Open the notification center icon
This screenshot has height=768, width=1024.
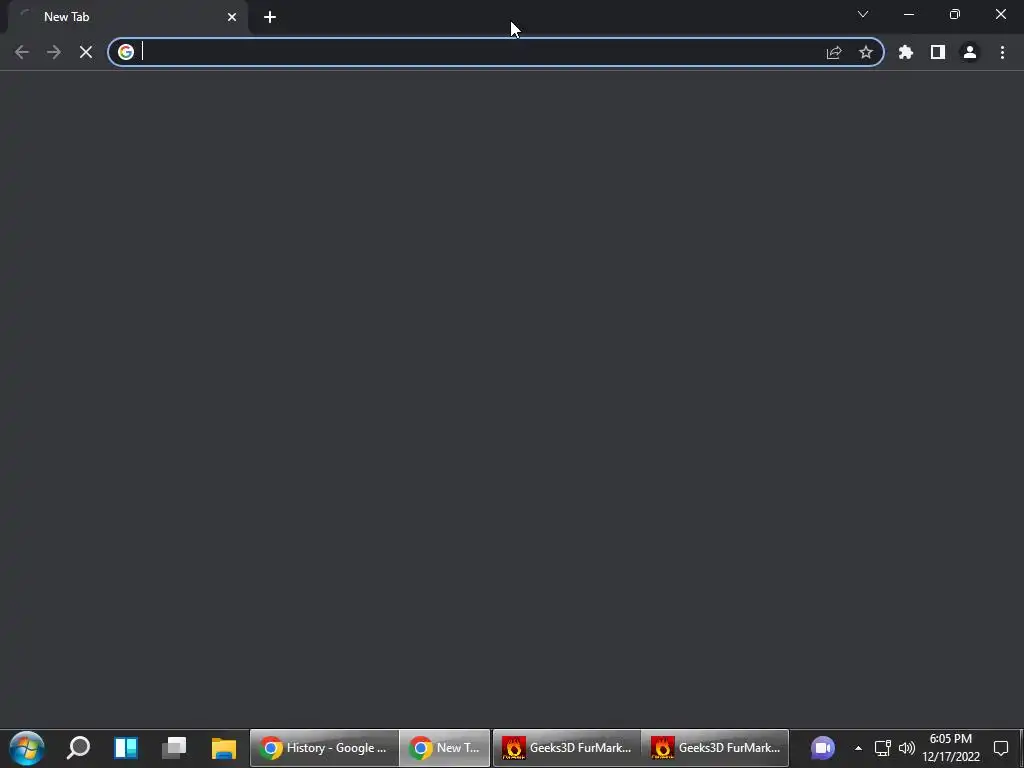(x=1001, y=748)
